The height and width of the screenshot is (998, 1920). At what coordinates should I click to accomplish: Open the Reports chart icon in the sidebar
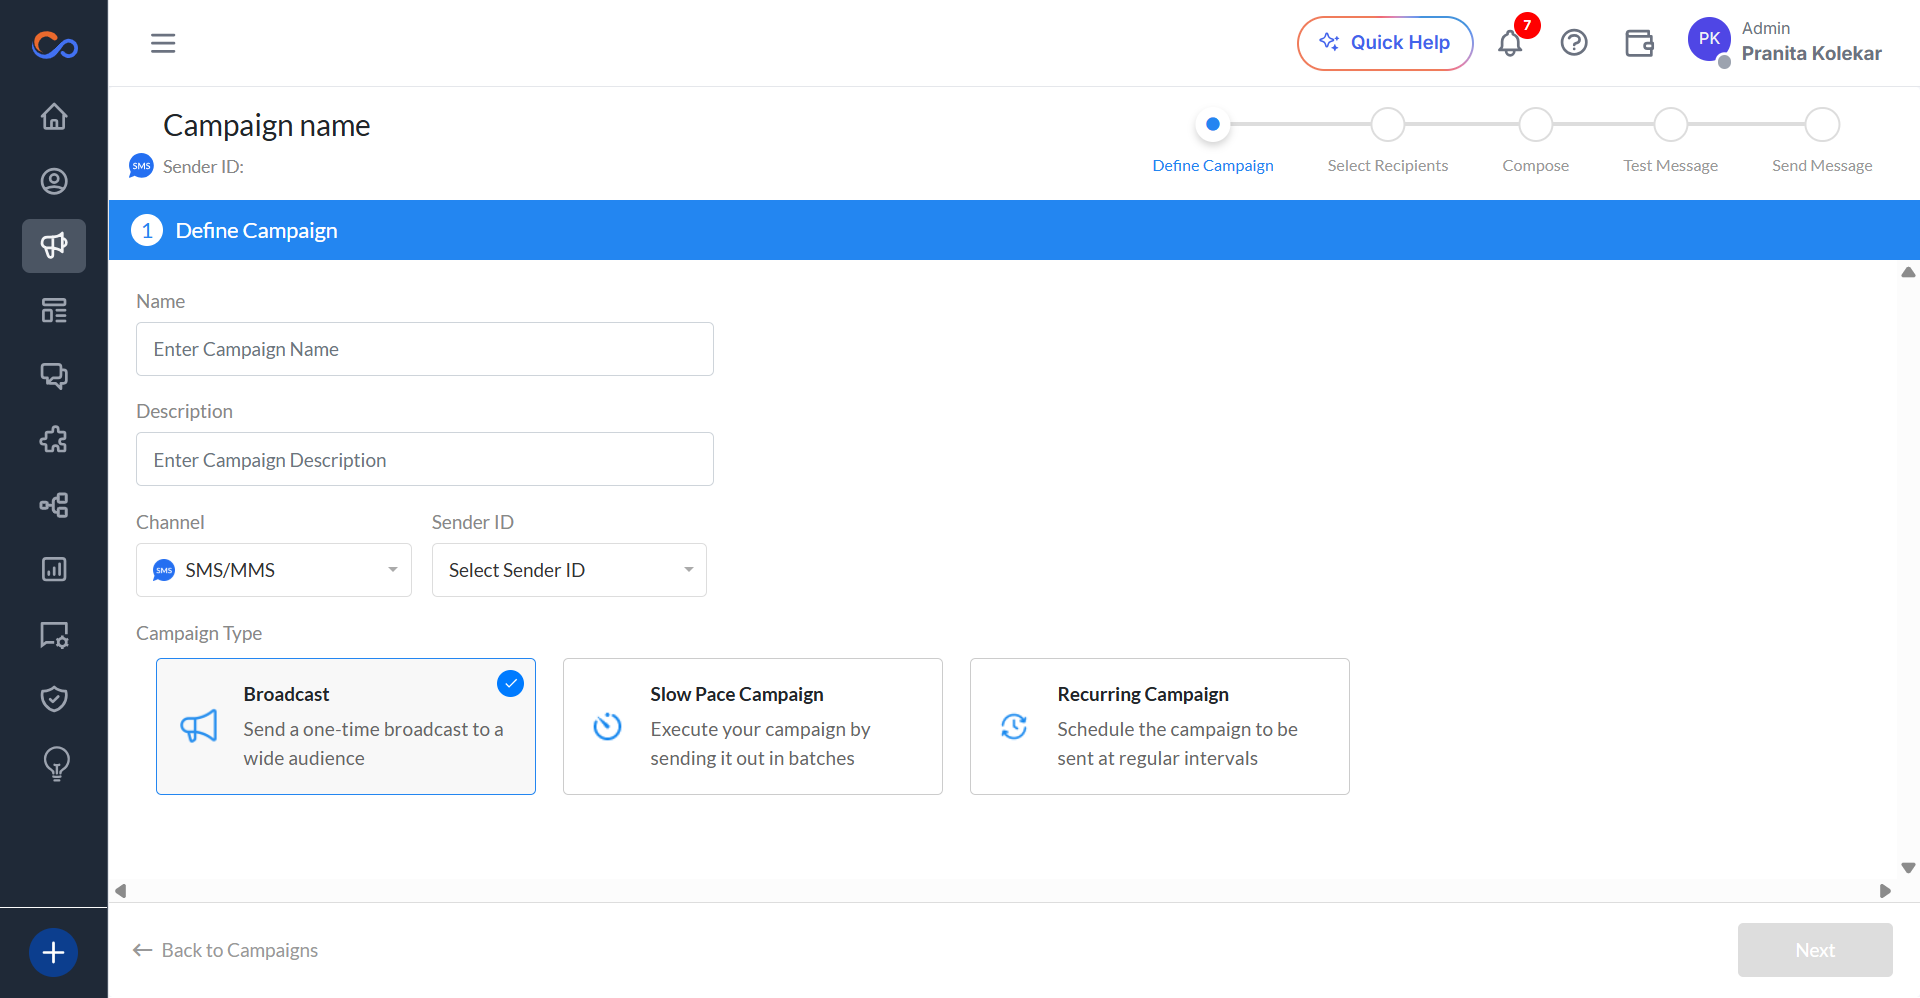click(x=54, y=569)
